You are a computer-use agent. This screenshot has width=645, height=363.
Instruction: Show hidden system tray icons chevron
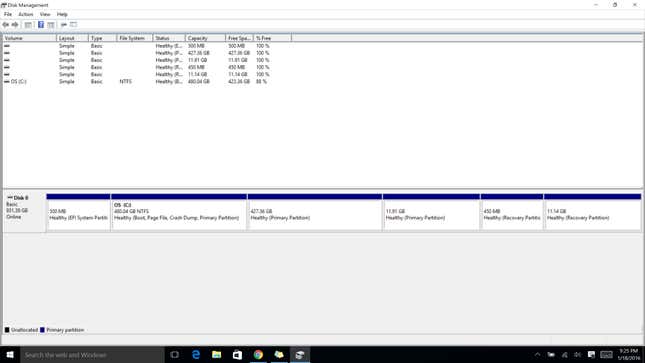click(537, 354)
